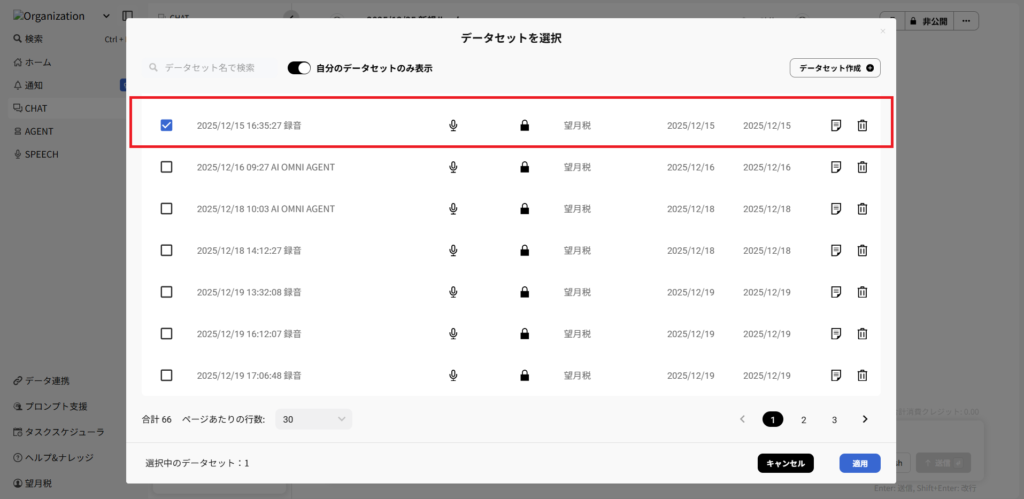Open プロンプト支援 in the sidebar
This screenshot has height=499, width=1024.
coord(50,406)
